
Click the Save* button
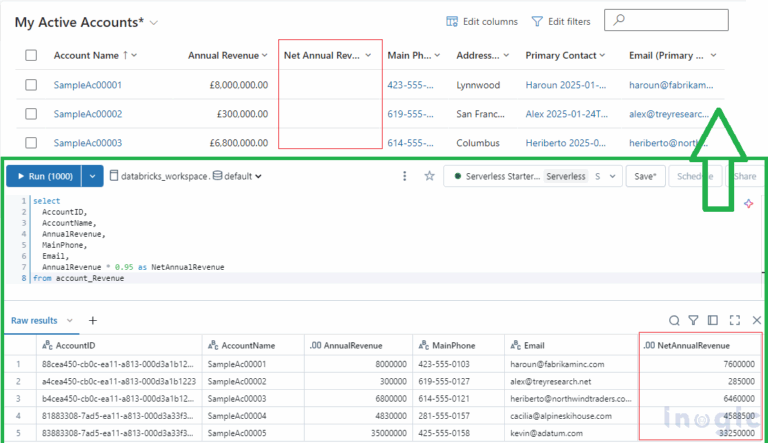point(645,176)
